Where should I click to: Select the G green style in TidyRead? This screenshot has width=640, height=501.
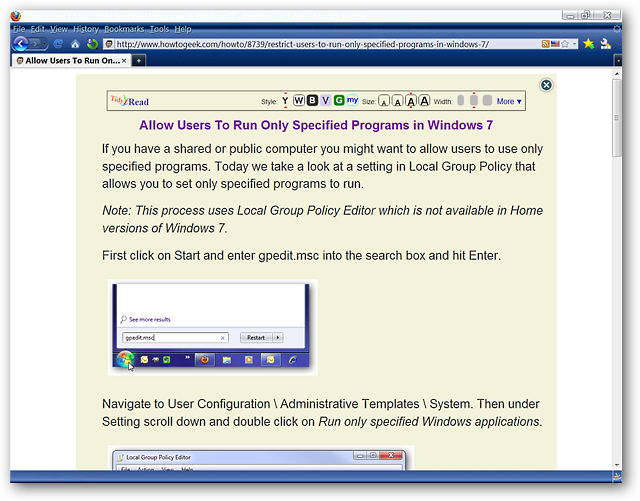pos(339,100)
